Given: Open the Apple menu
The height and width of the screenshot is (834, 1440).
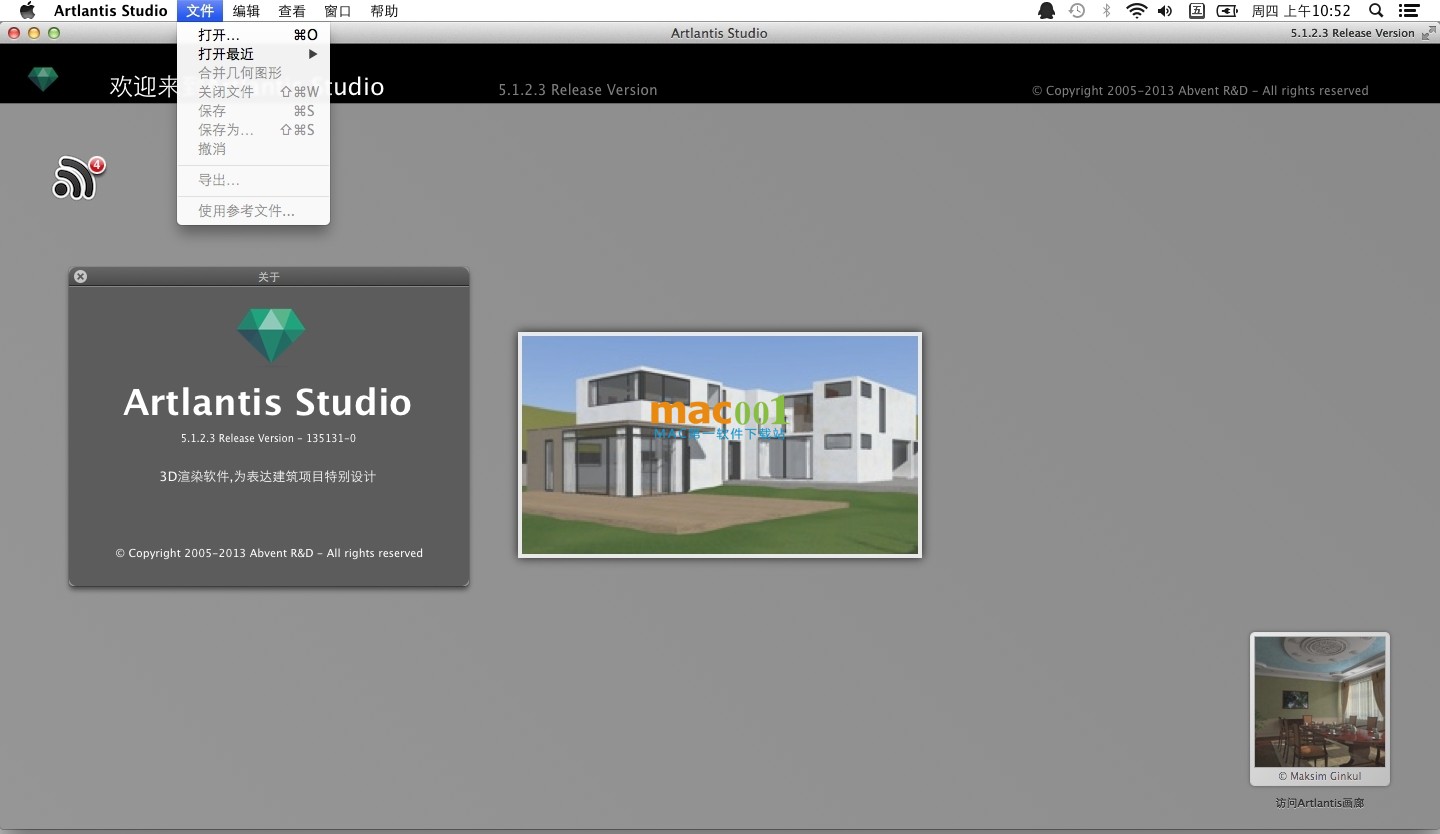Looking at the screenshot, I should 27,11.
